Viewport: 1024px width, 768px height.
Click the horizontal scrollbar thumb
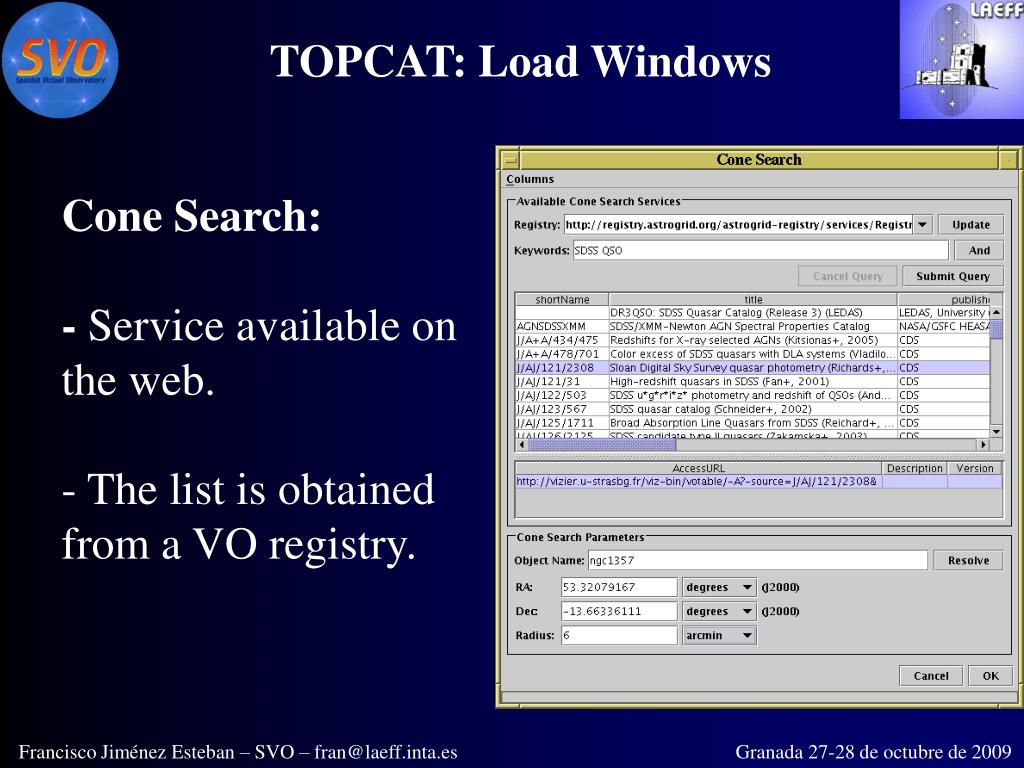point(601,445)
